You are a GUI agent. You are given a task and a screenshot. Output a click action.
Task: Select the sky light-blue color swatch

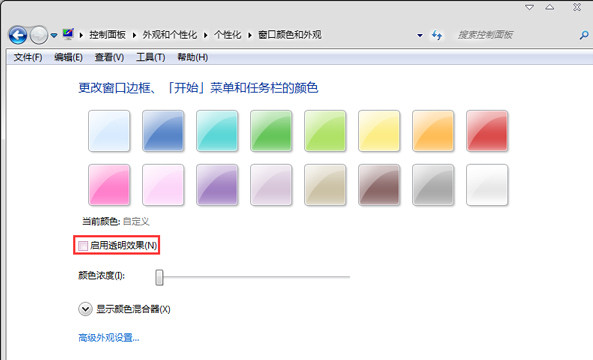click(x=109, y=131)
